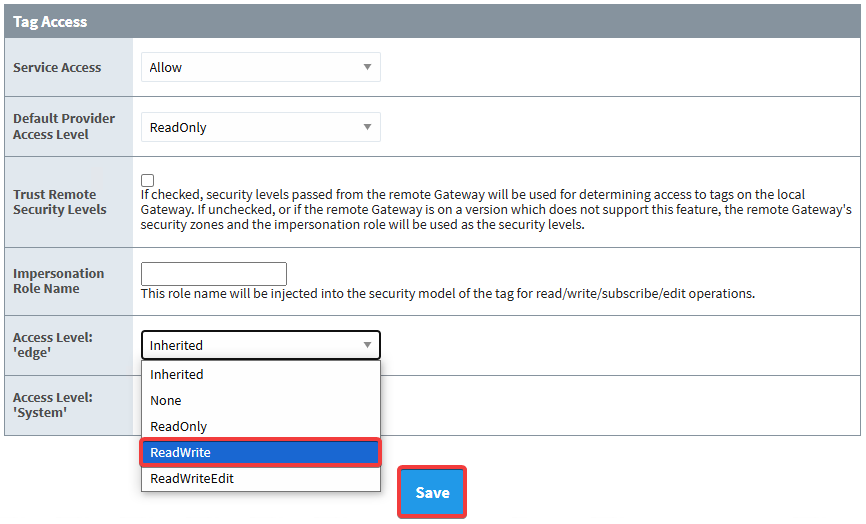Image resolution: width=866 pixels, height=524 pixels.
Task: Click the Service Access label
Action: click(x=57, y=67)
